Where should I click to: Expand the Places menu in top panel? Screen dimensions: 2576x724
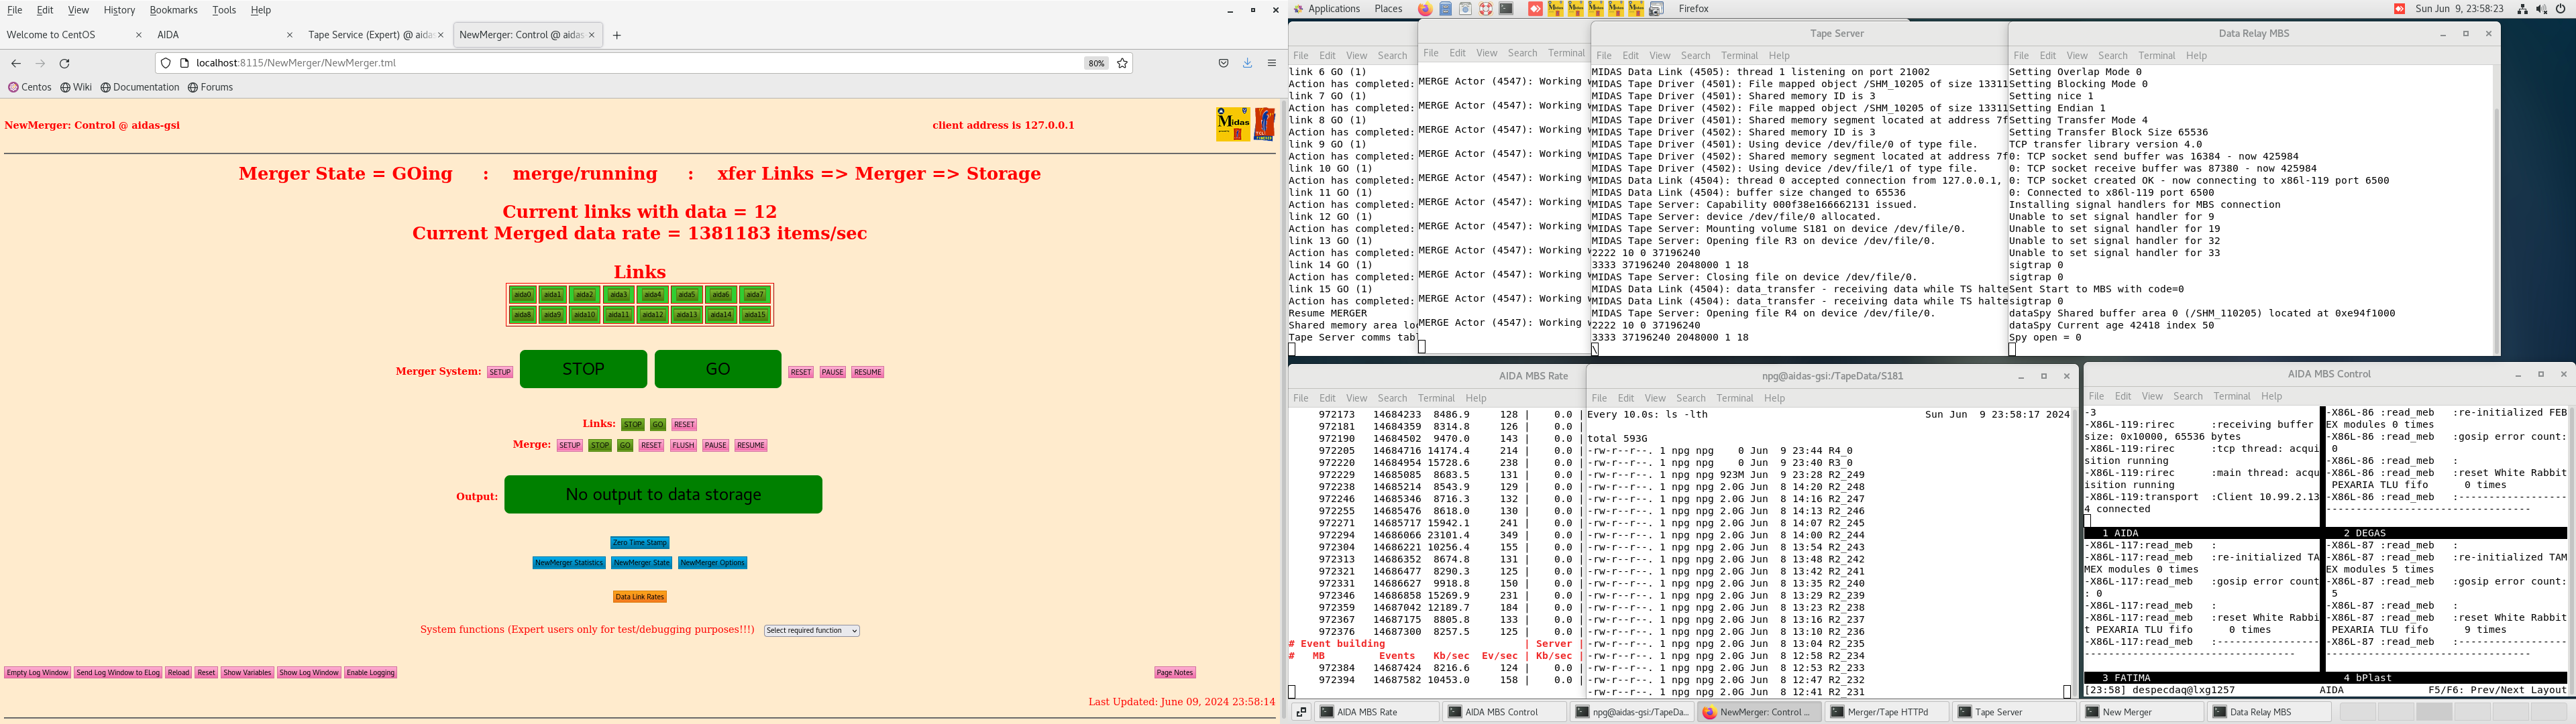pos(1388,9)
